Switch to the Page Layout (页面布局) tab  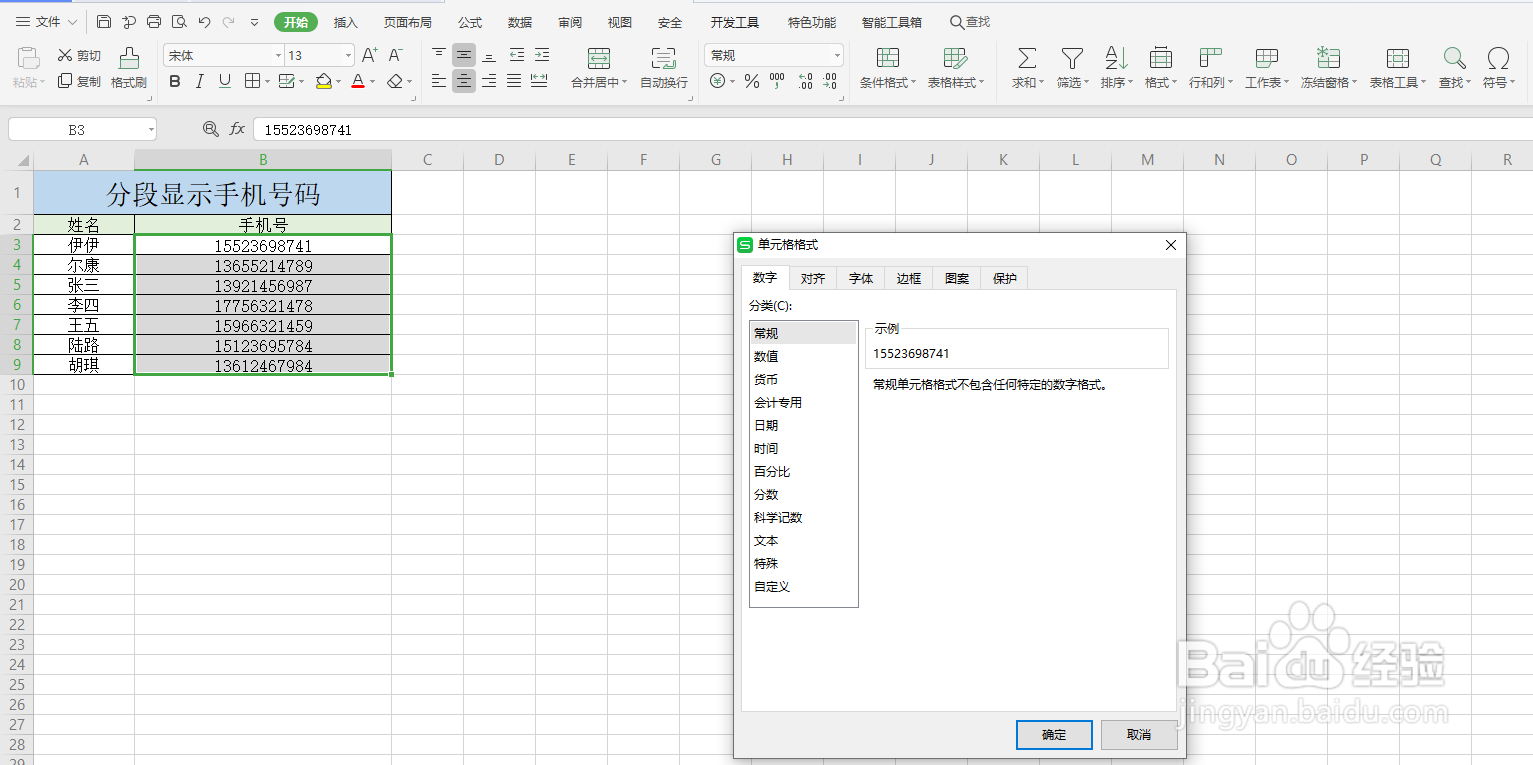(408, 22)
